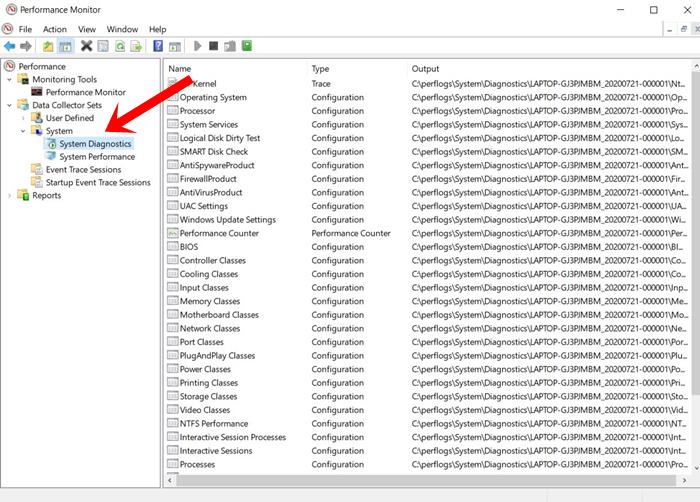Expand the Reports tree node
Image resolution: width=700 pixels, height=502 pixels.
tap(9, 196)
